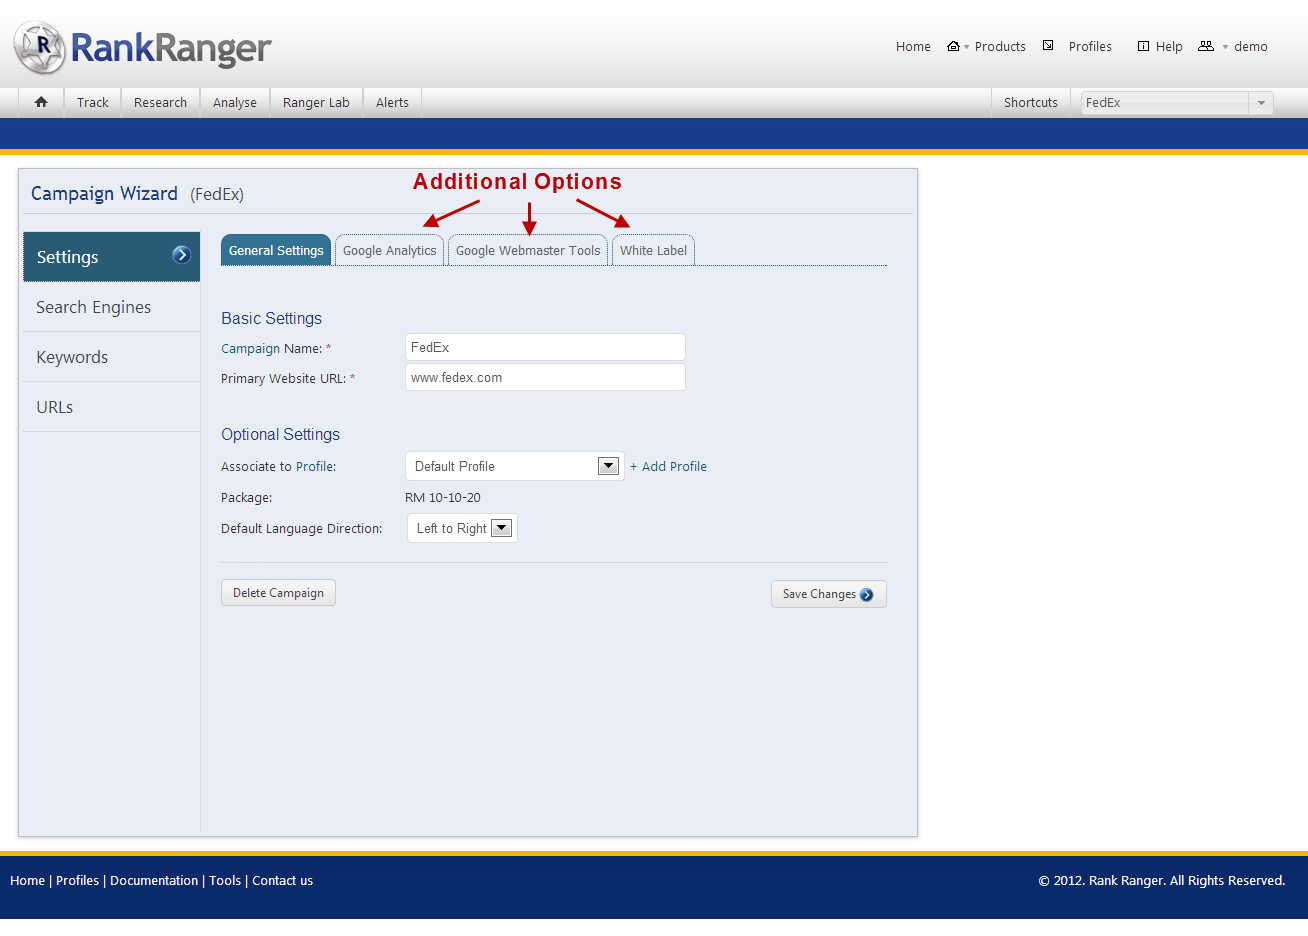Open the Default Language Direction dropdown
Screen dimensions: 1308x936
[462, 528]
